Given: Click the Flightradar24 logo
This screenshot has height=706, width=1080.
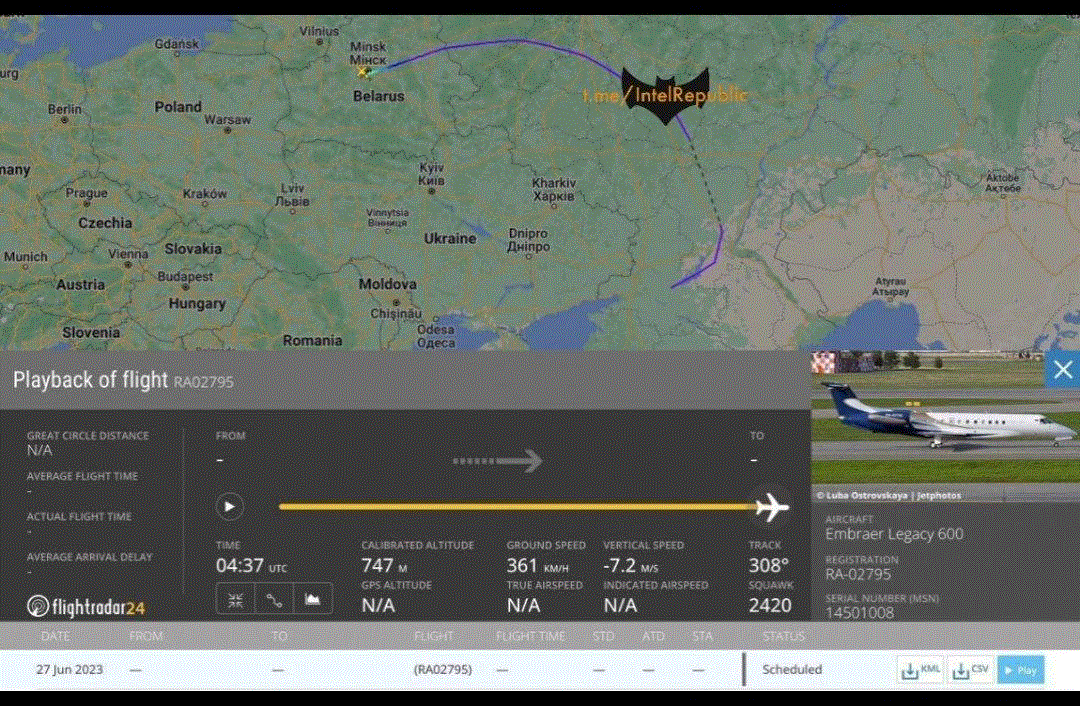Looking at the screenshot, I should [86, 606].
